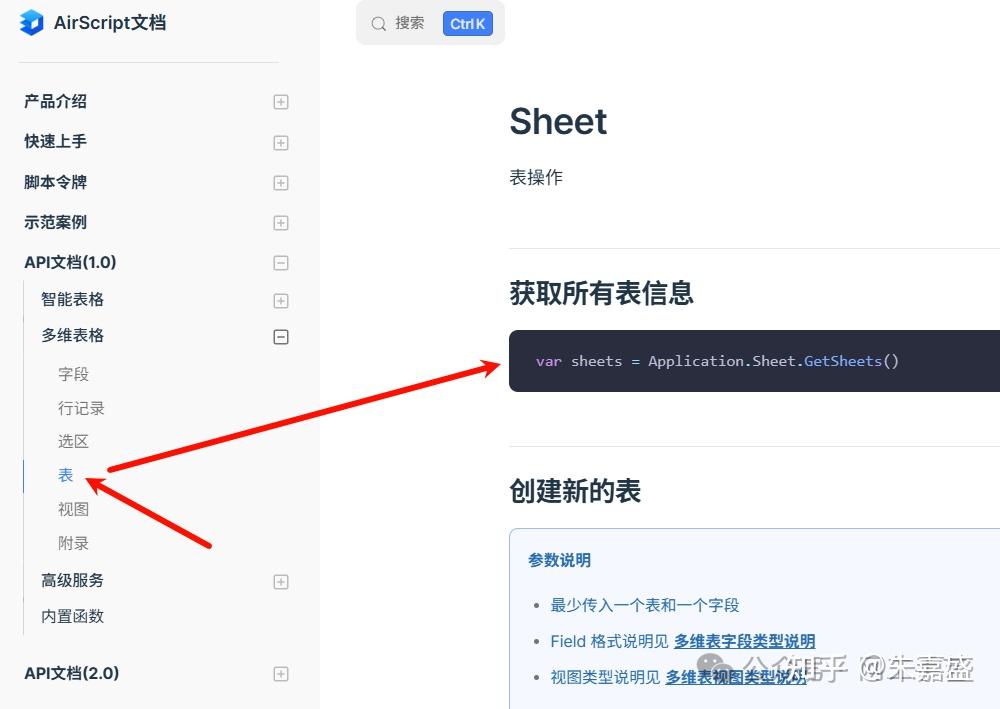1000x709 pixels.
Task: Click the Ctrl K shortcut badge
Action: pos(467,24)
